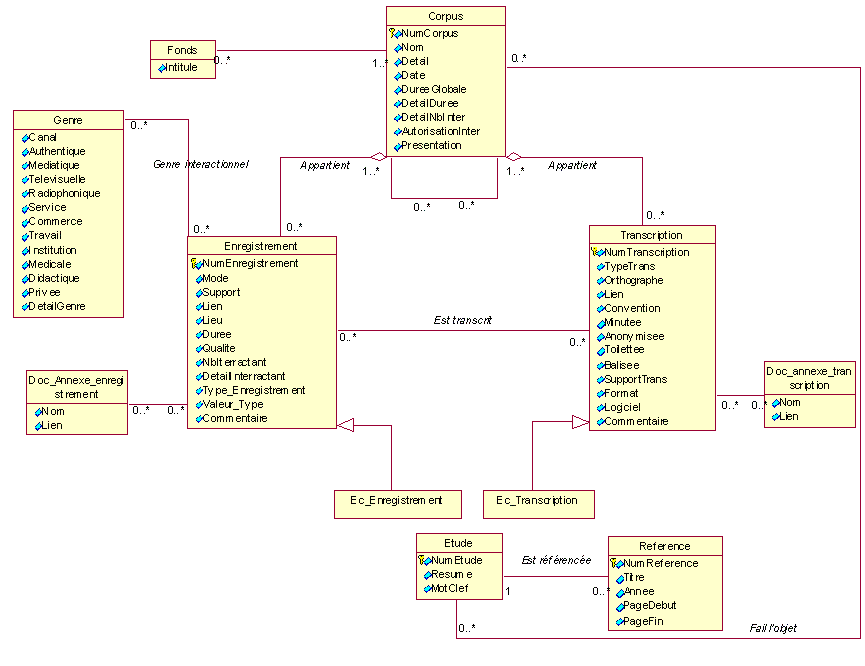Select the Lieu attribute
Screen dimensions: 865x666
[x=209, y=321]
